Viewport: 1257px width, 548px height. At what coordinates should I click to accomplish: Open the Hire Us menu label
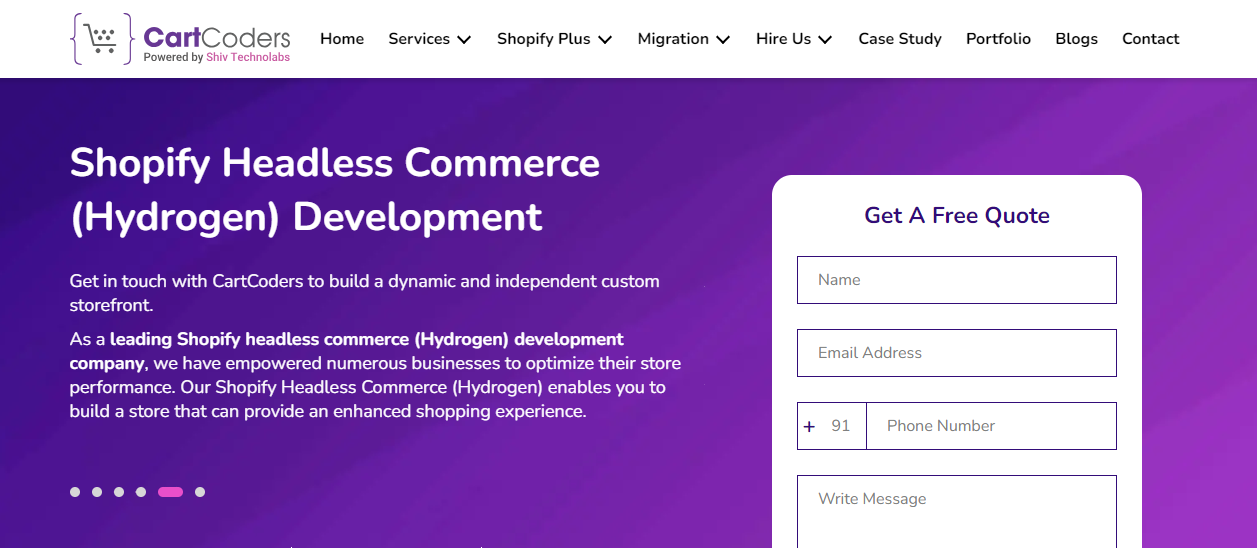[x=784, y=39]
